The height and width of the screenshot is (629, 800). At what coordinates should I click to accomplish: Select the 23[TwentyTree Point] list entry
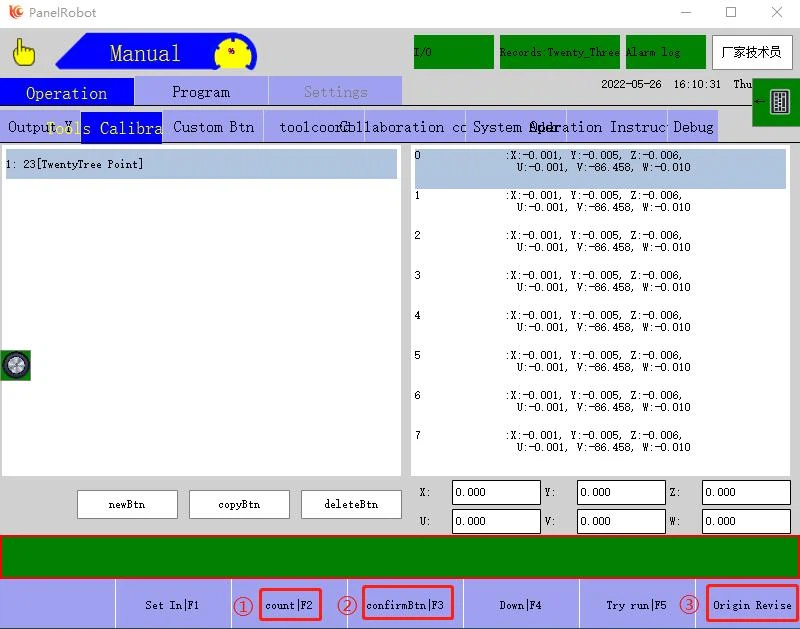pyautogui.click(x=200, y=164)
